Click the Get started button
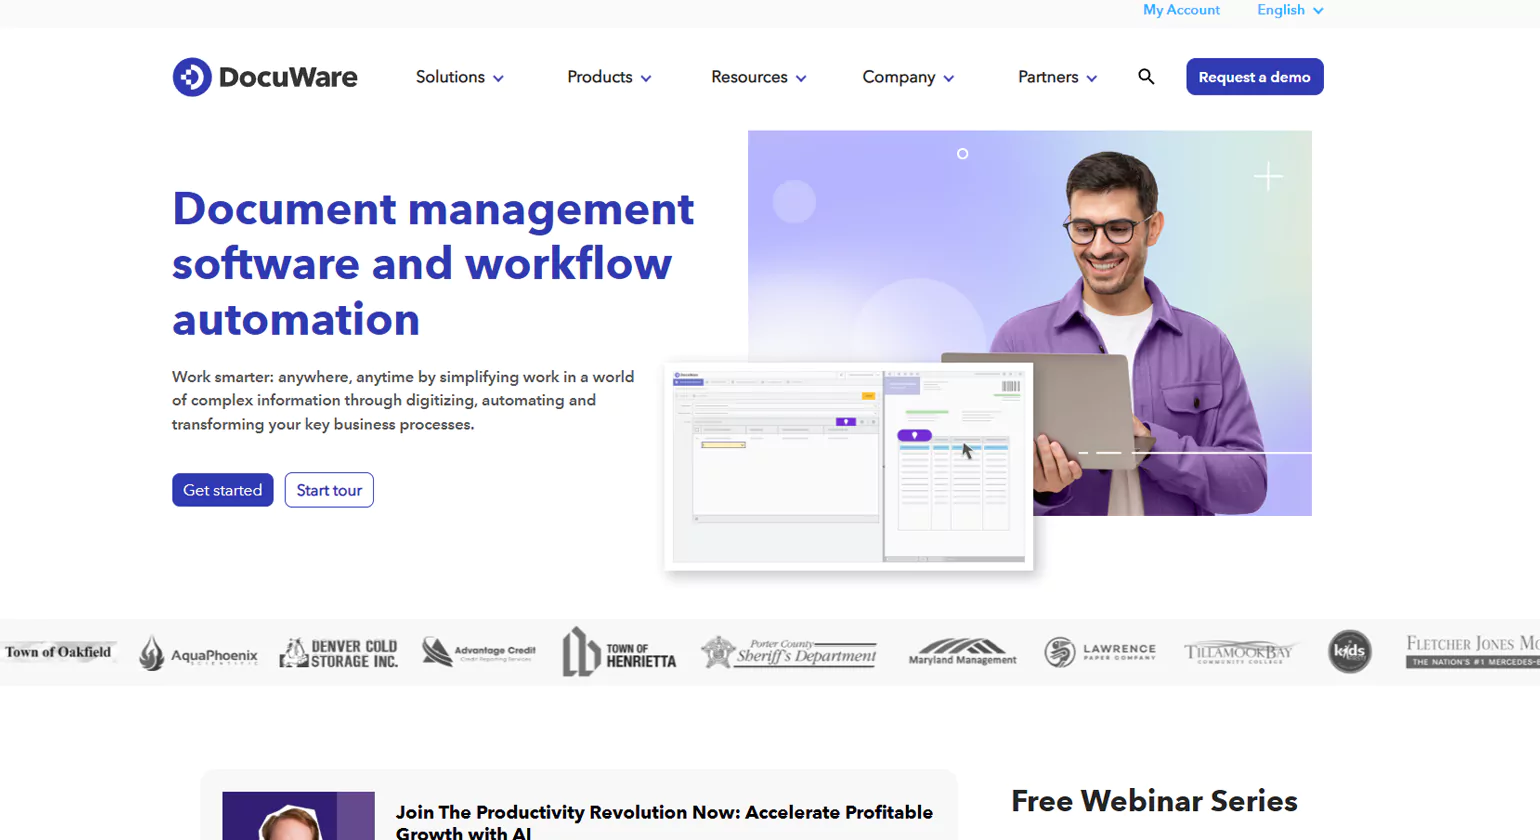The image size is (1540, 840). (222, 490)
